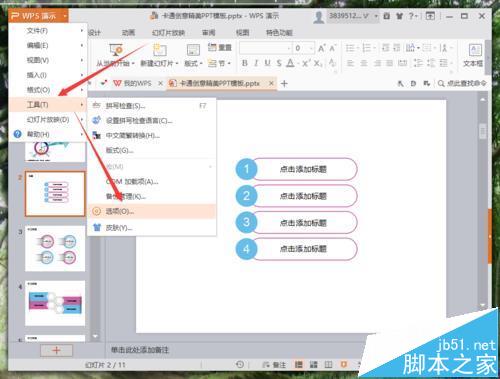Click the increase font size icon
The image size is (500, 379).
(x=321, y=48)
